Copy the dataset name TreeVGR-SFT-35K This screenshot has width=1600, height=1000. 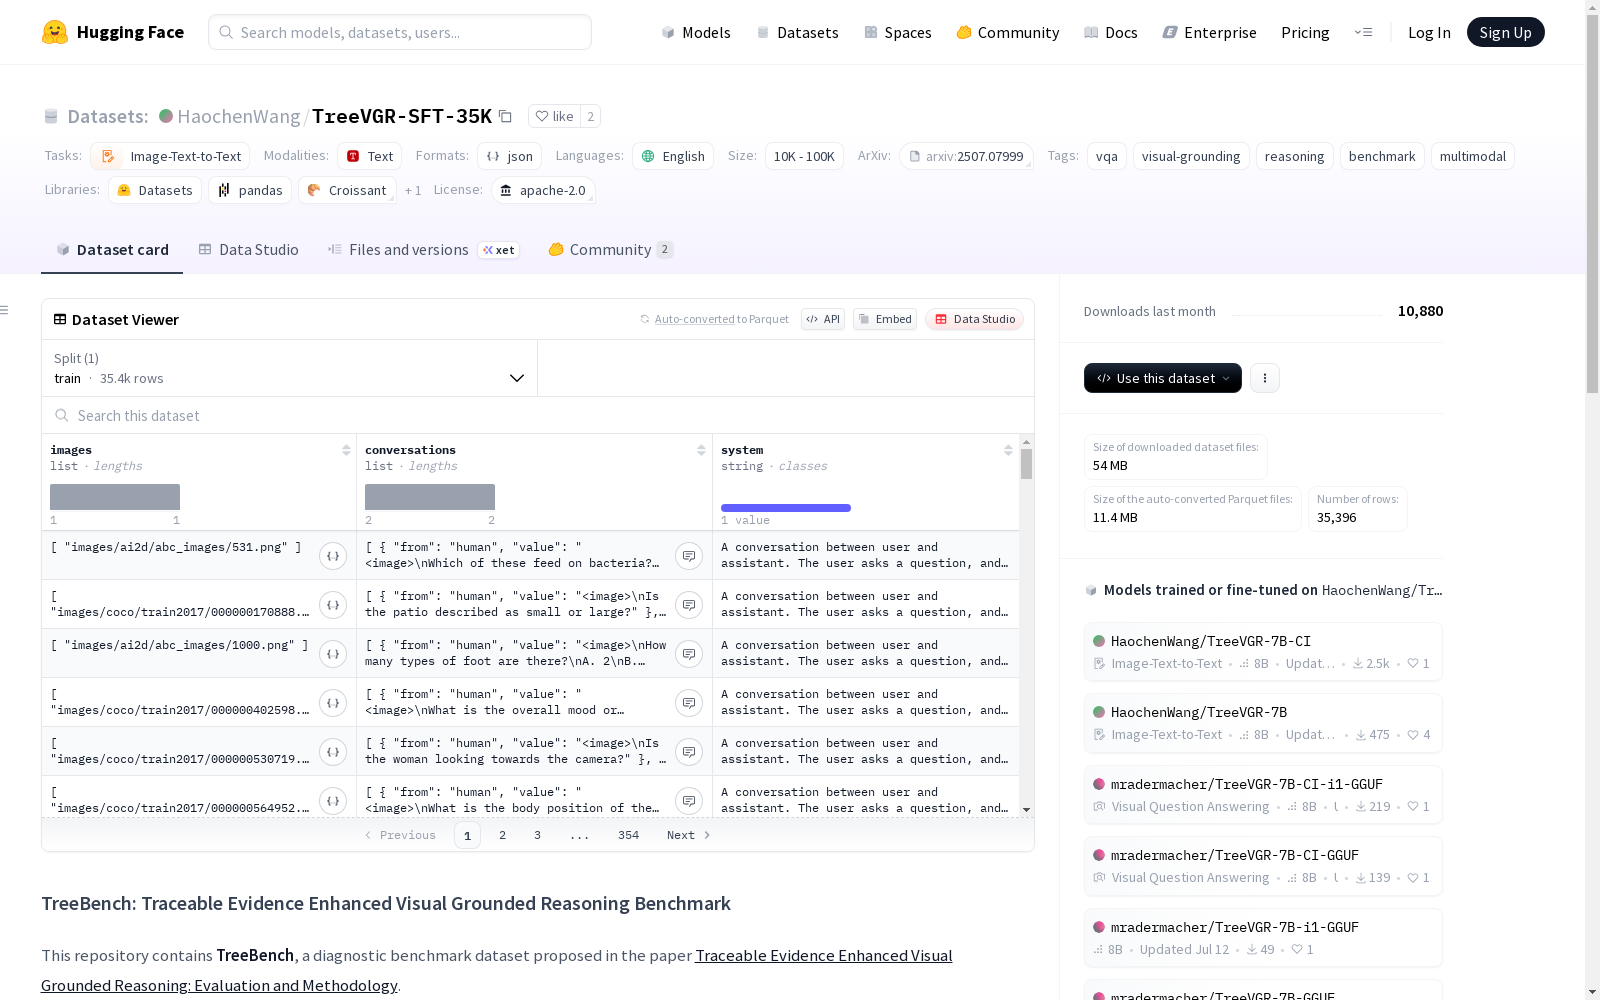pos(506,116)
